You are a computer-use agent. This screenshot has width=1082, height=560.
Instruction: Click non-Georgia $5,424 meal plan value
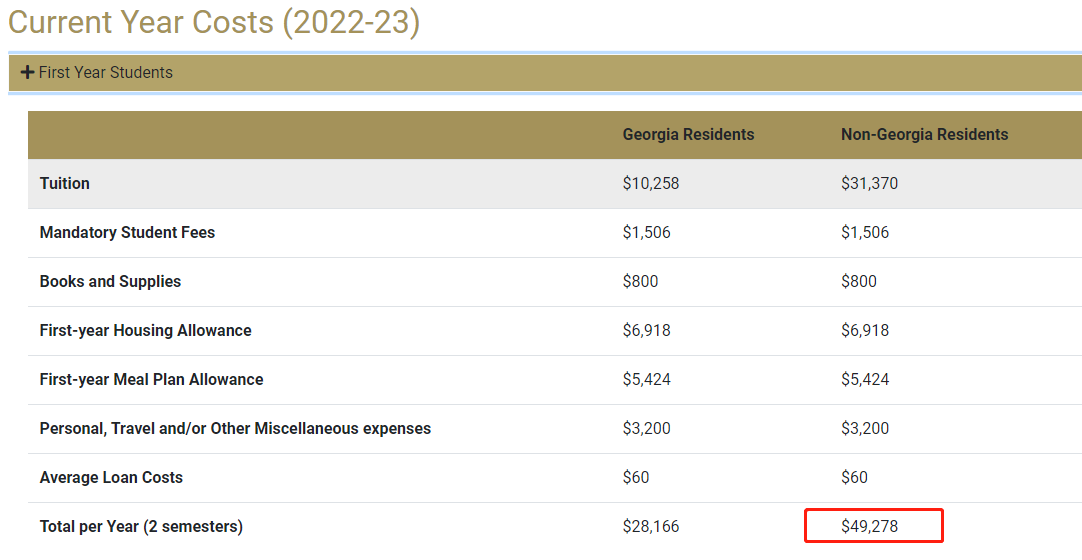865,379
